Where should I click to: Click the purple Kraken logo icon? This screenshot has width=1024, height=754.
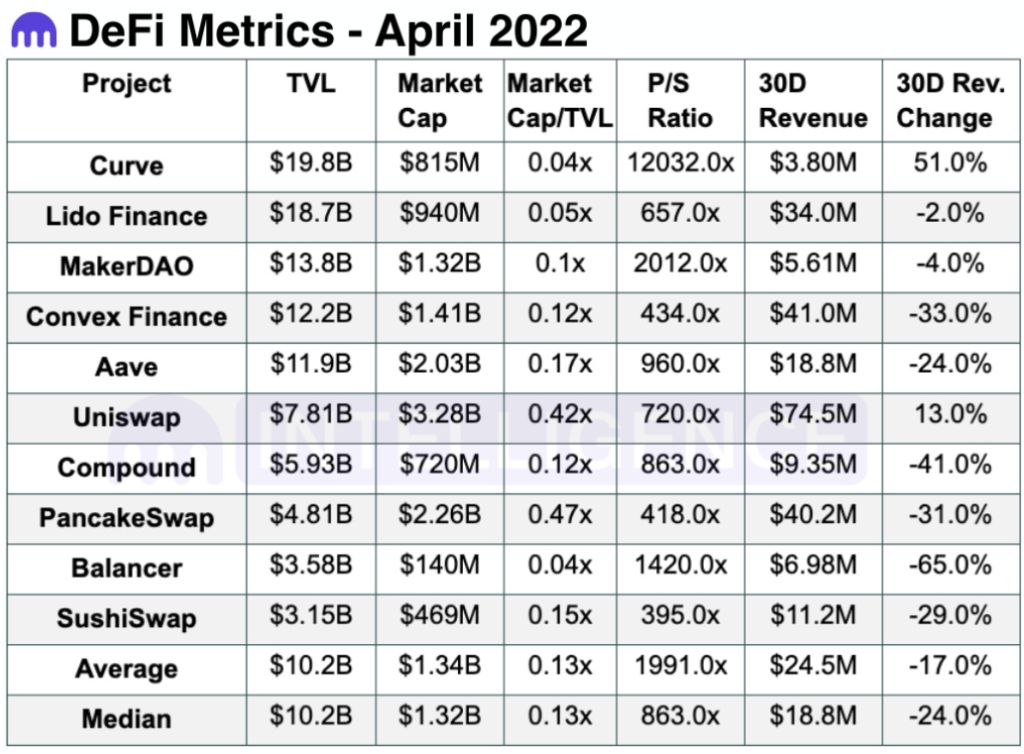pos(33,30)
